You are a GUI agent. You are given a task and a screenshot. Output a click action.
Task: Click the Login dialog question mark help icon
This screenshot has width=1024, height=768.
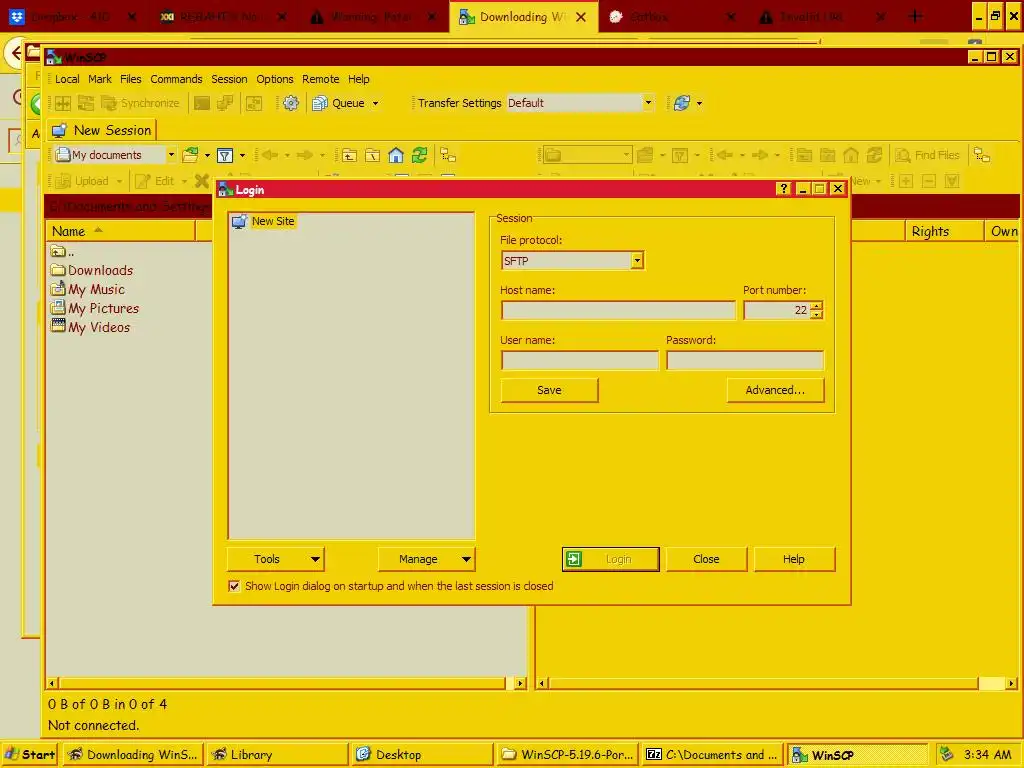coord(784,189)
